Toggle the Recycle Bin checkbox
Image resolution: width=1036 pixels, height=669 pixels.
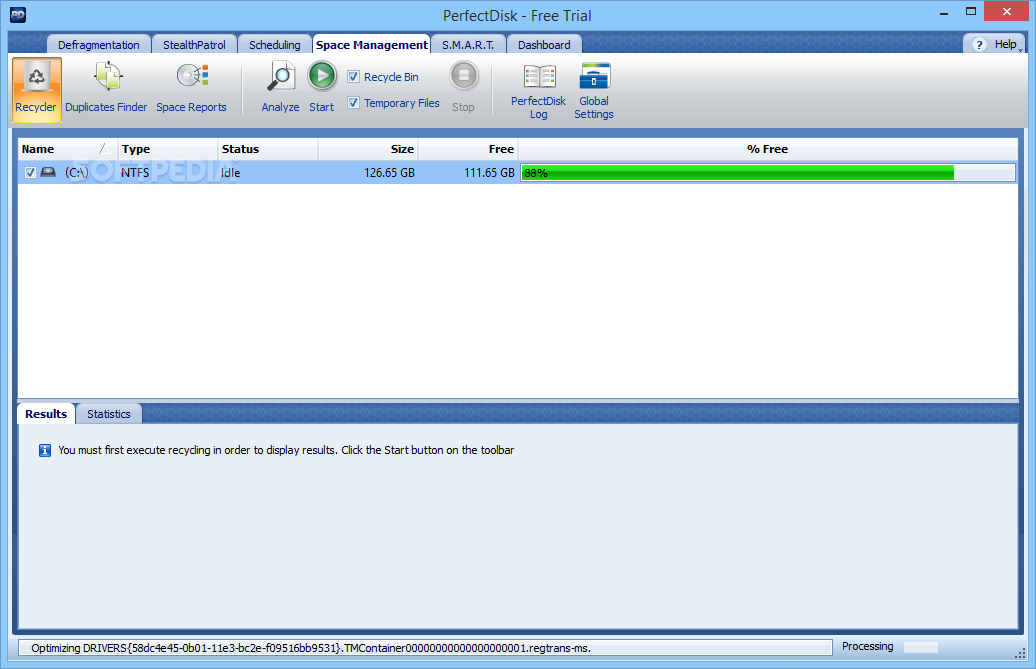[x=353, y=77]
